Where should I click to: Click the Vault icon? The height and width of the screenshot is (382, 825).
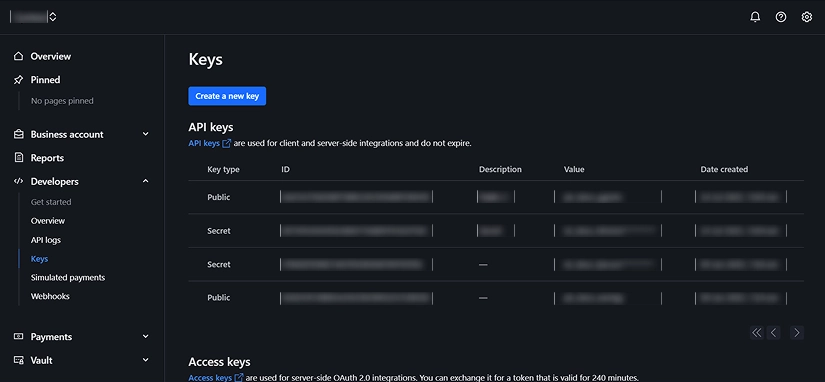pos(18,360)
